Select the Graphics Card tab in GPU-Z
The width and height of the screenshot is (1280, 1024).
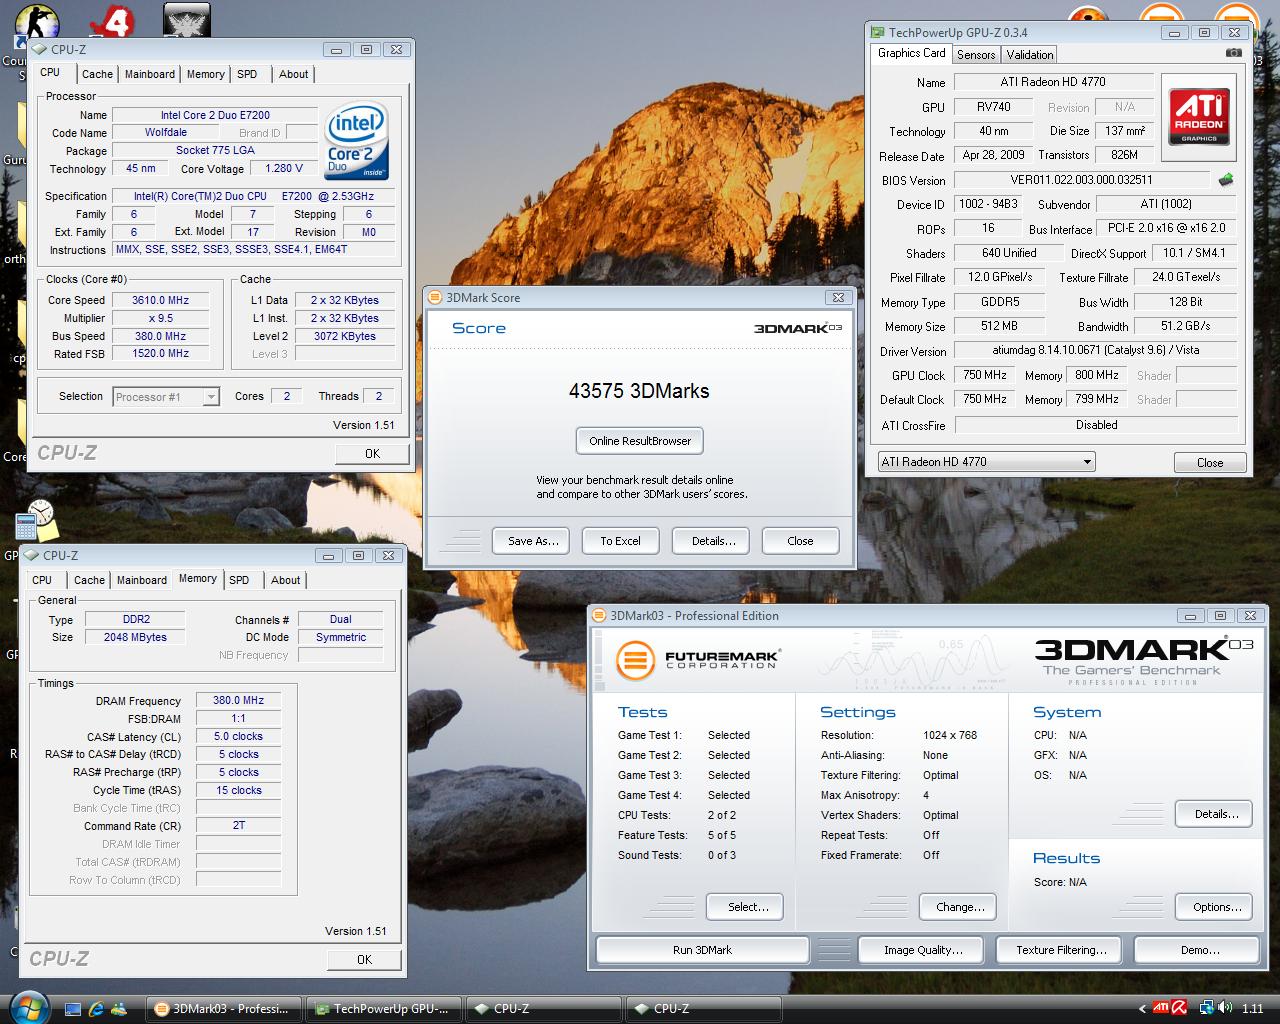[911, 53]
